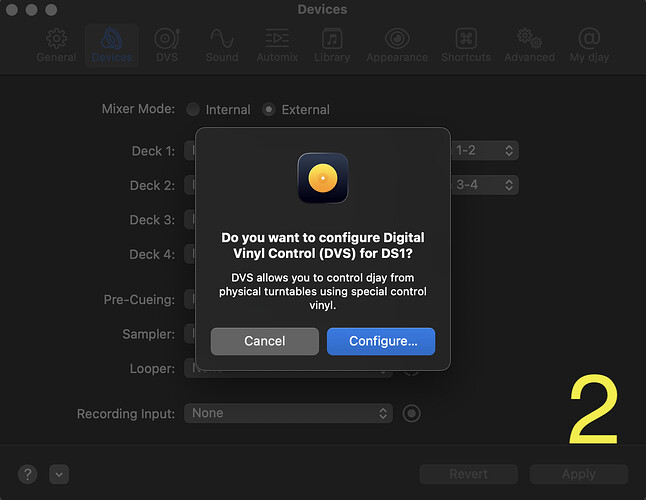The width and height of the screenshot is (646, 500).
Task: Toggle the Recording Input radio indicator
Action: (x=411, y=413)
